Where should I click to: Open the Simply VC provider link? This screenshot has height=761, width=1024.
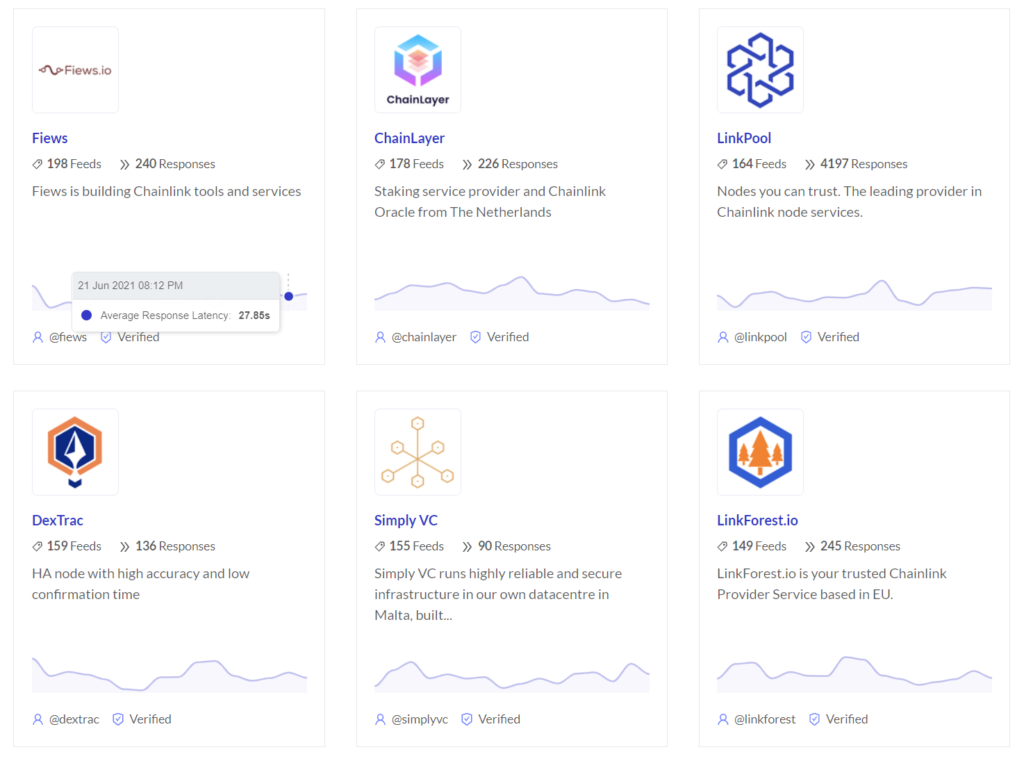(406, 520)
